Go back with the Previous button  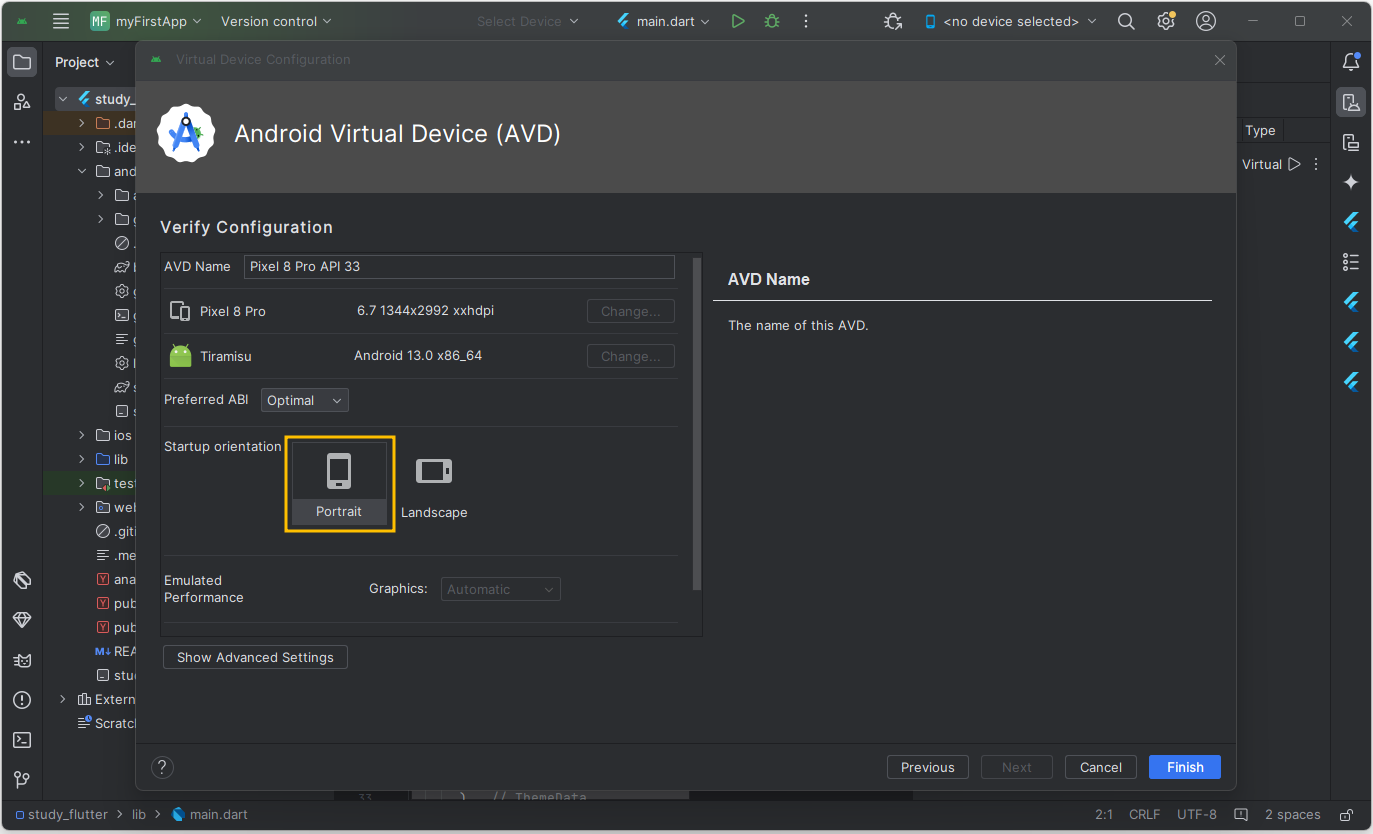pyautogui.click(x=928, y=767)
